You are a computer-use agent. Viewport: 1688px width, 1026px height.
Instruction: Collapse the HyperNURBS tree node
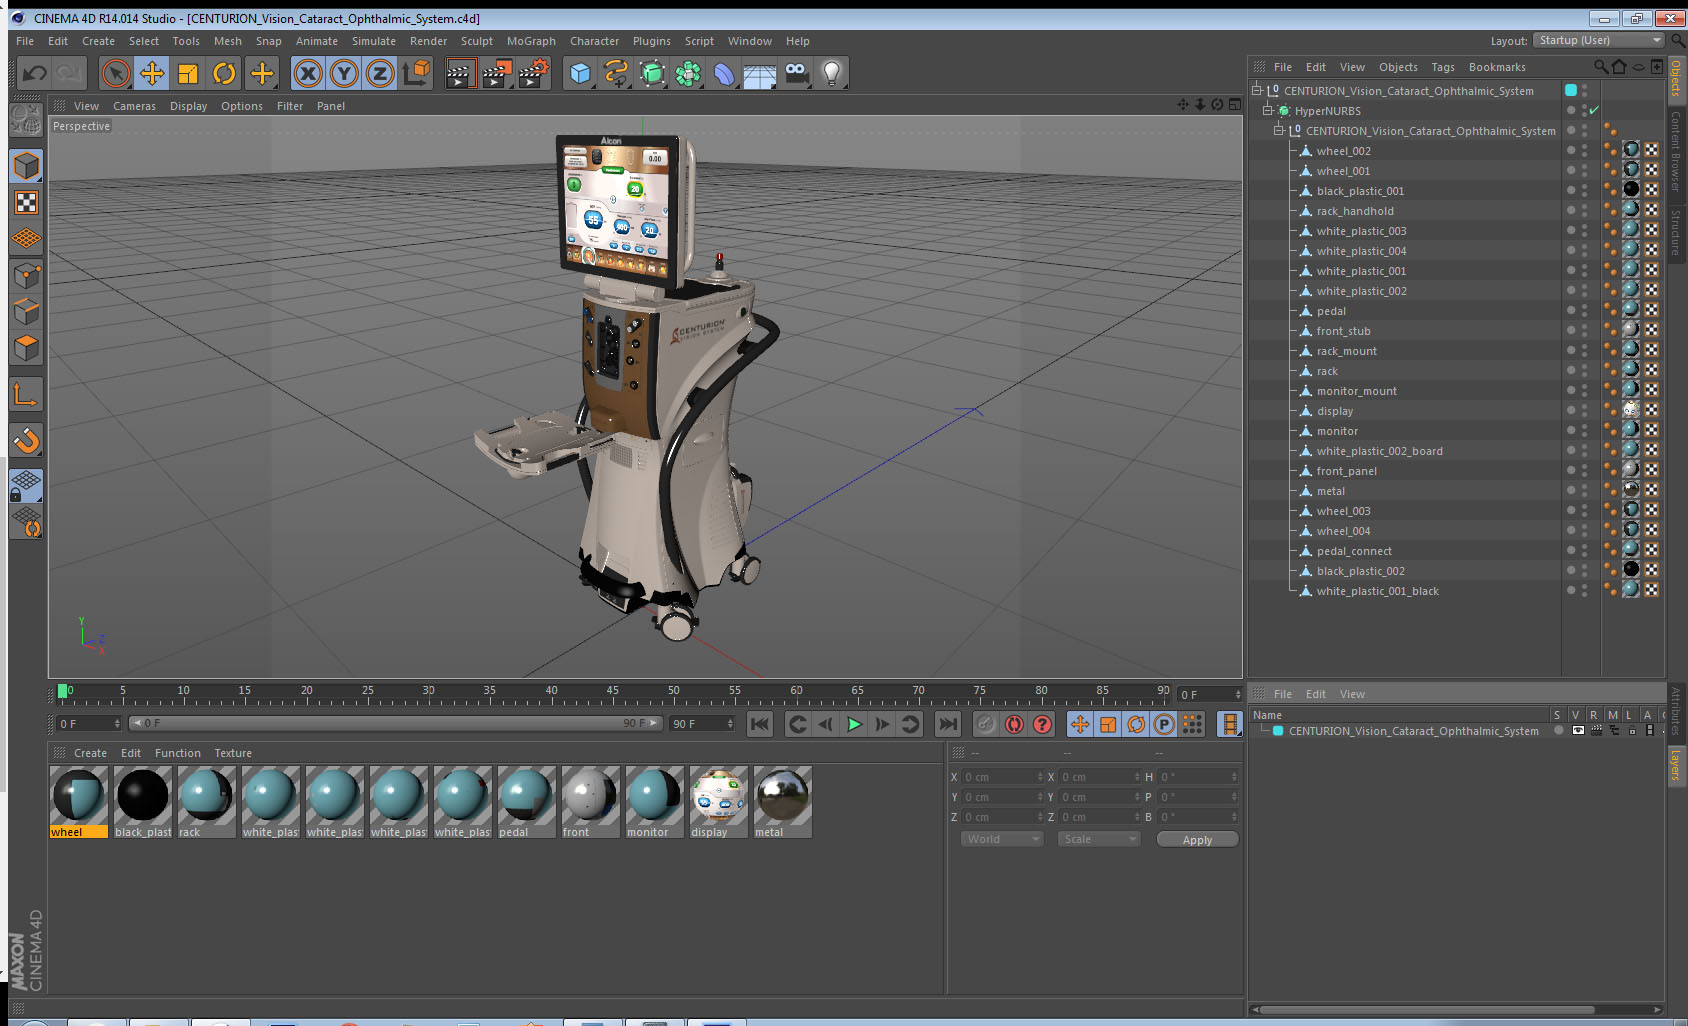pyautogui.click(x=1268, y=111)
